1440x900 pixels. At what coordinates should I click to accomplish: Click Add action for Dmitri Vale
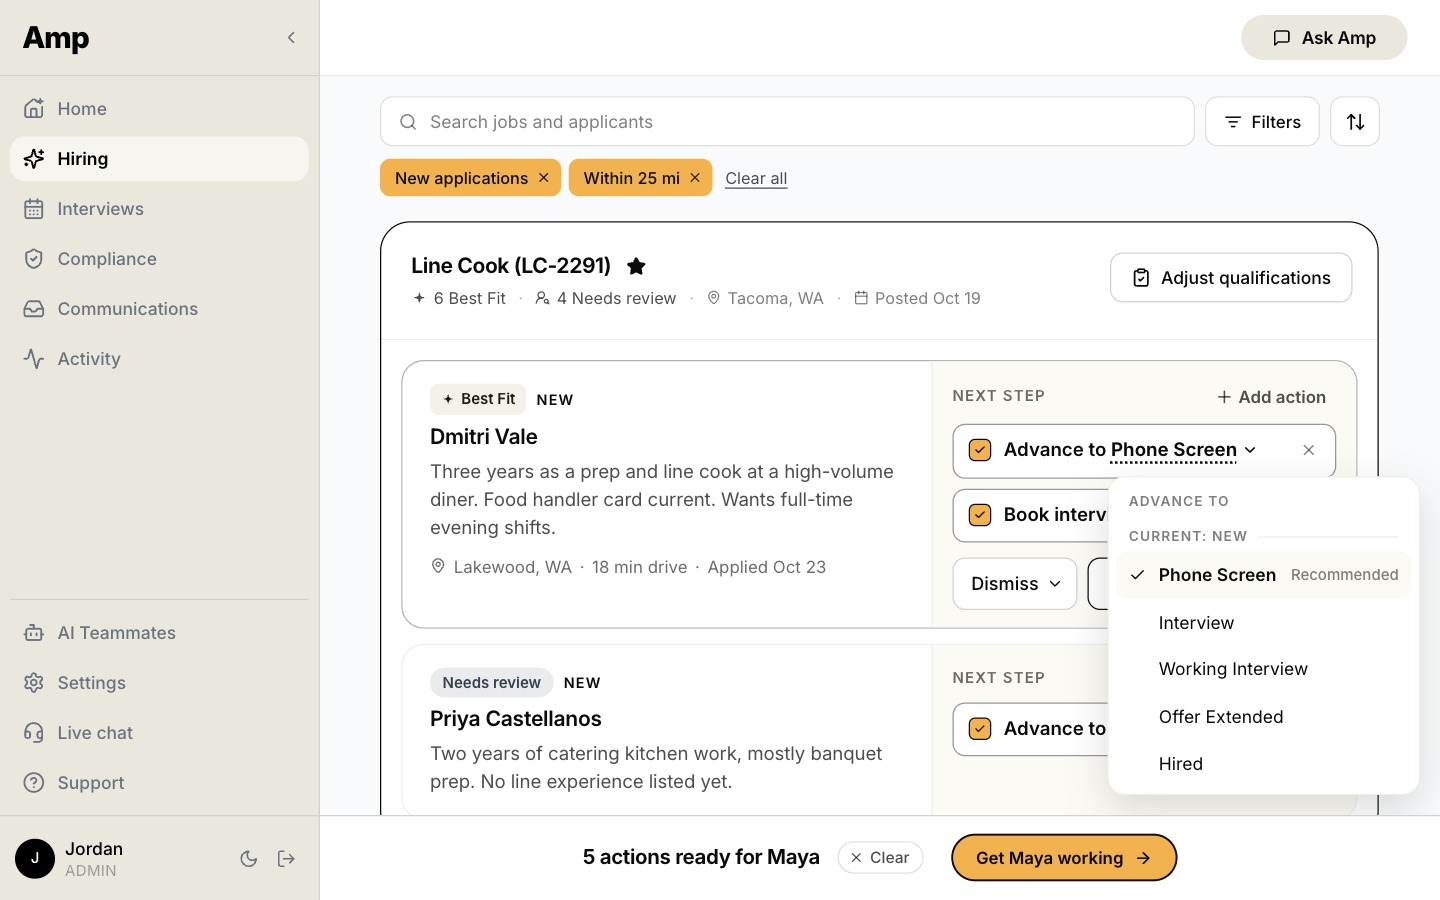pos(1271,397)
